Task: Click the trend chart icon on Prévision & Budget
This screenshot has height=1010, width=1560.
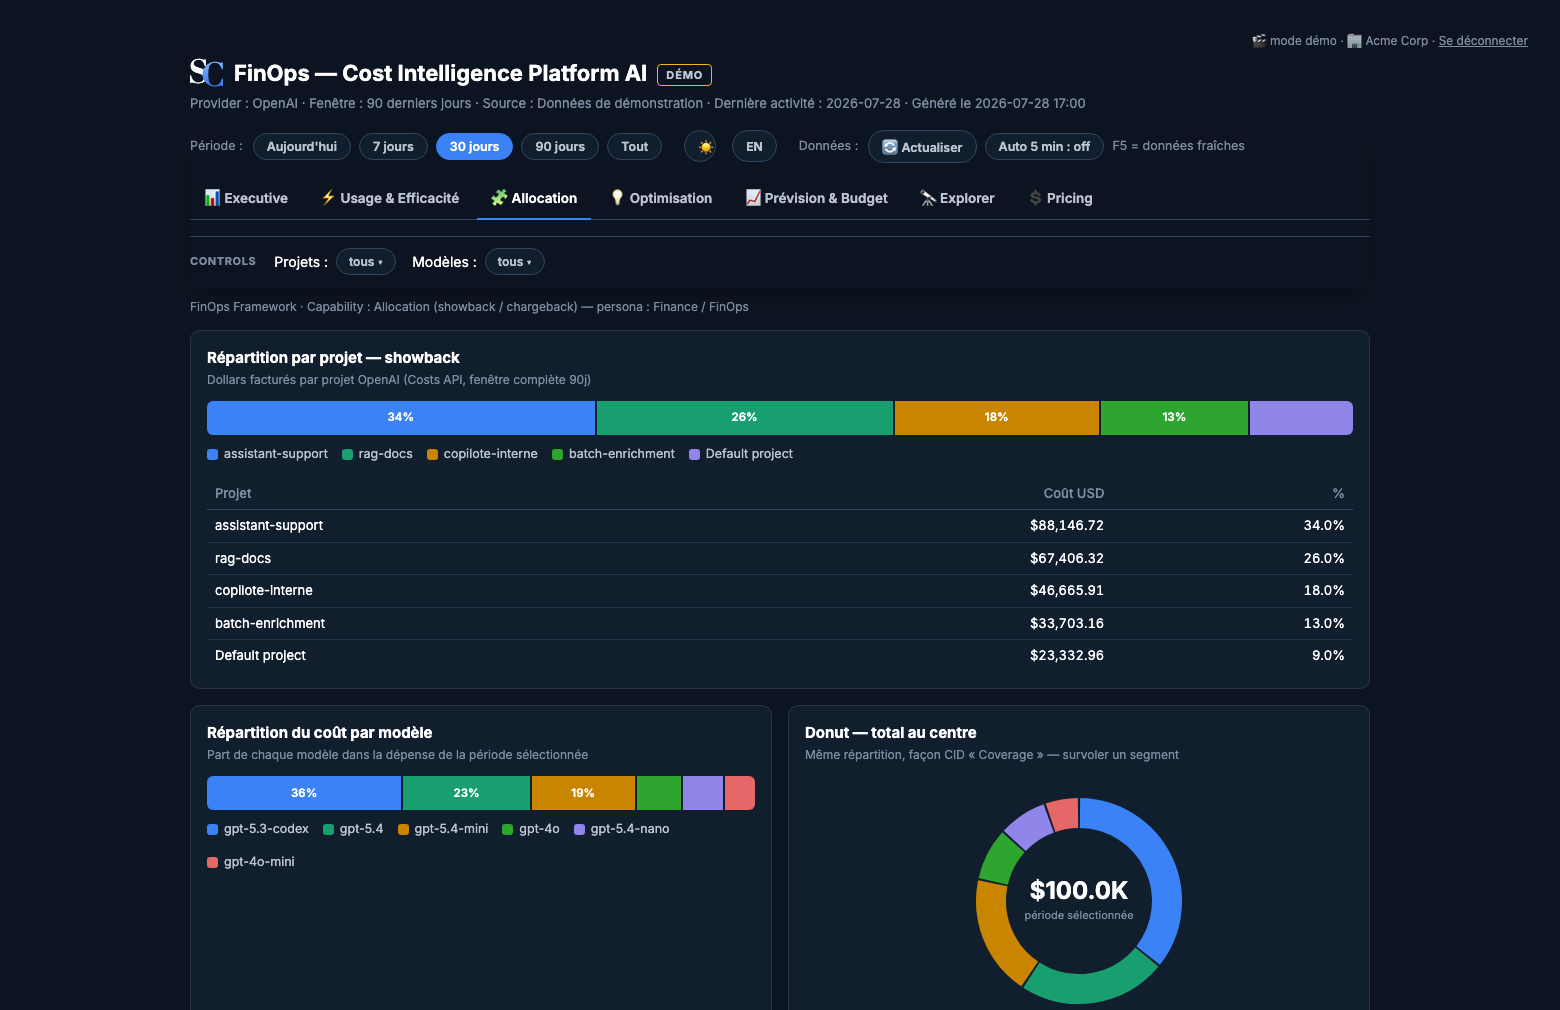Action: (753, 198)
